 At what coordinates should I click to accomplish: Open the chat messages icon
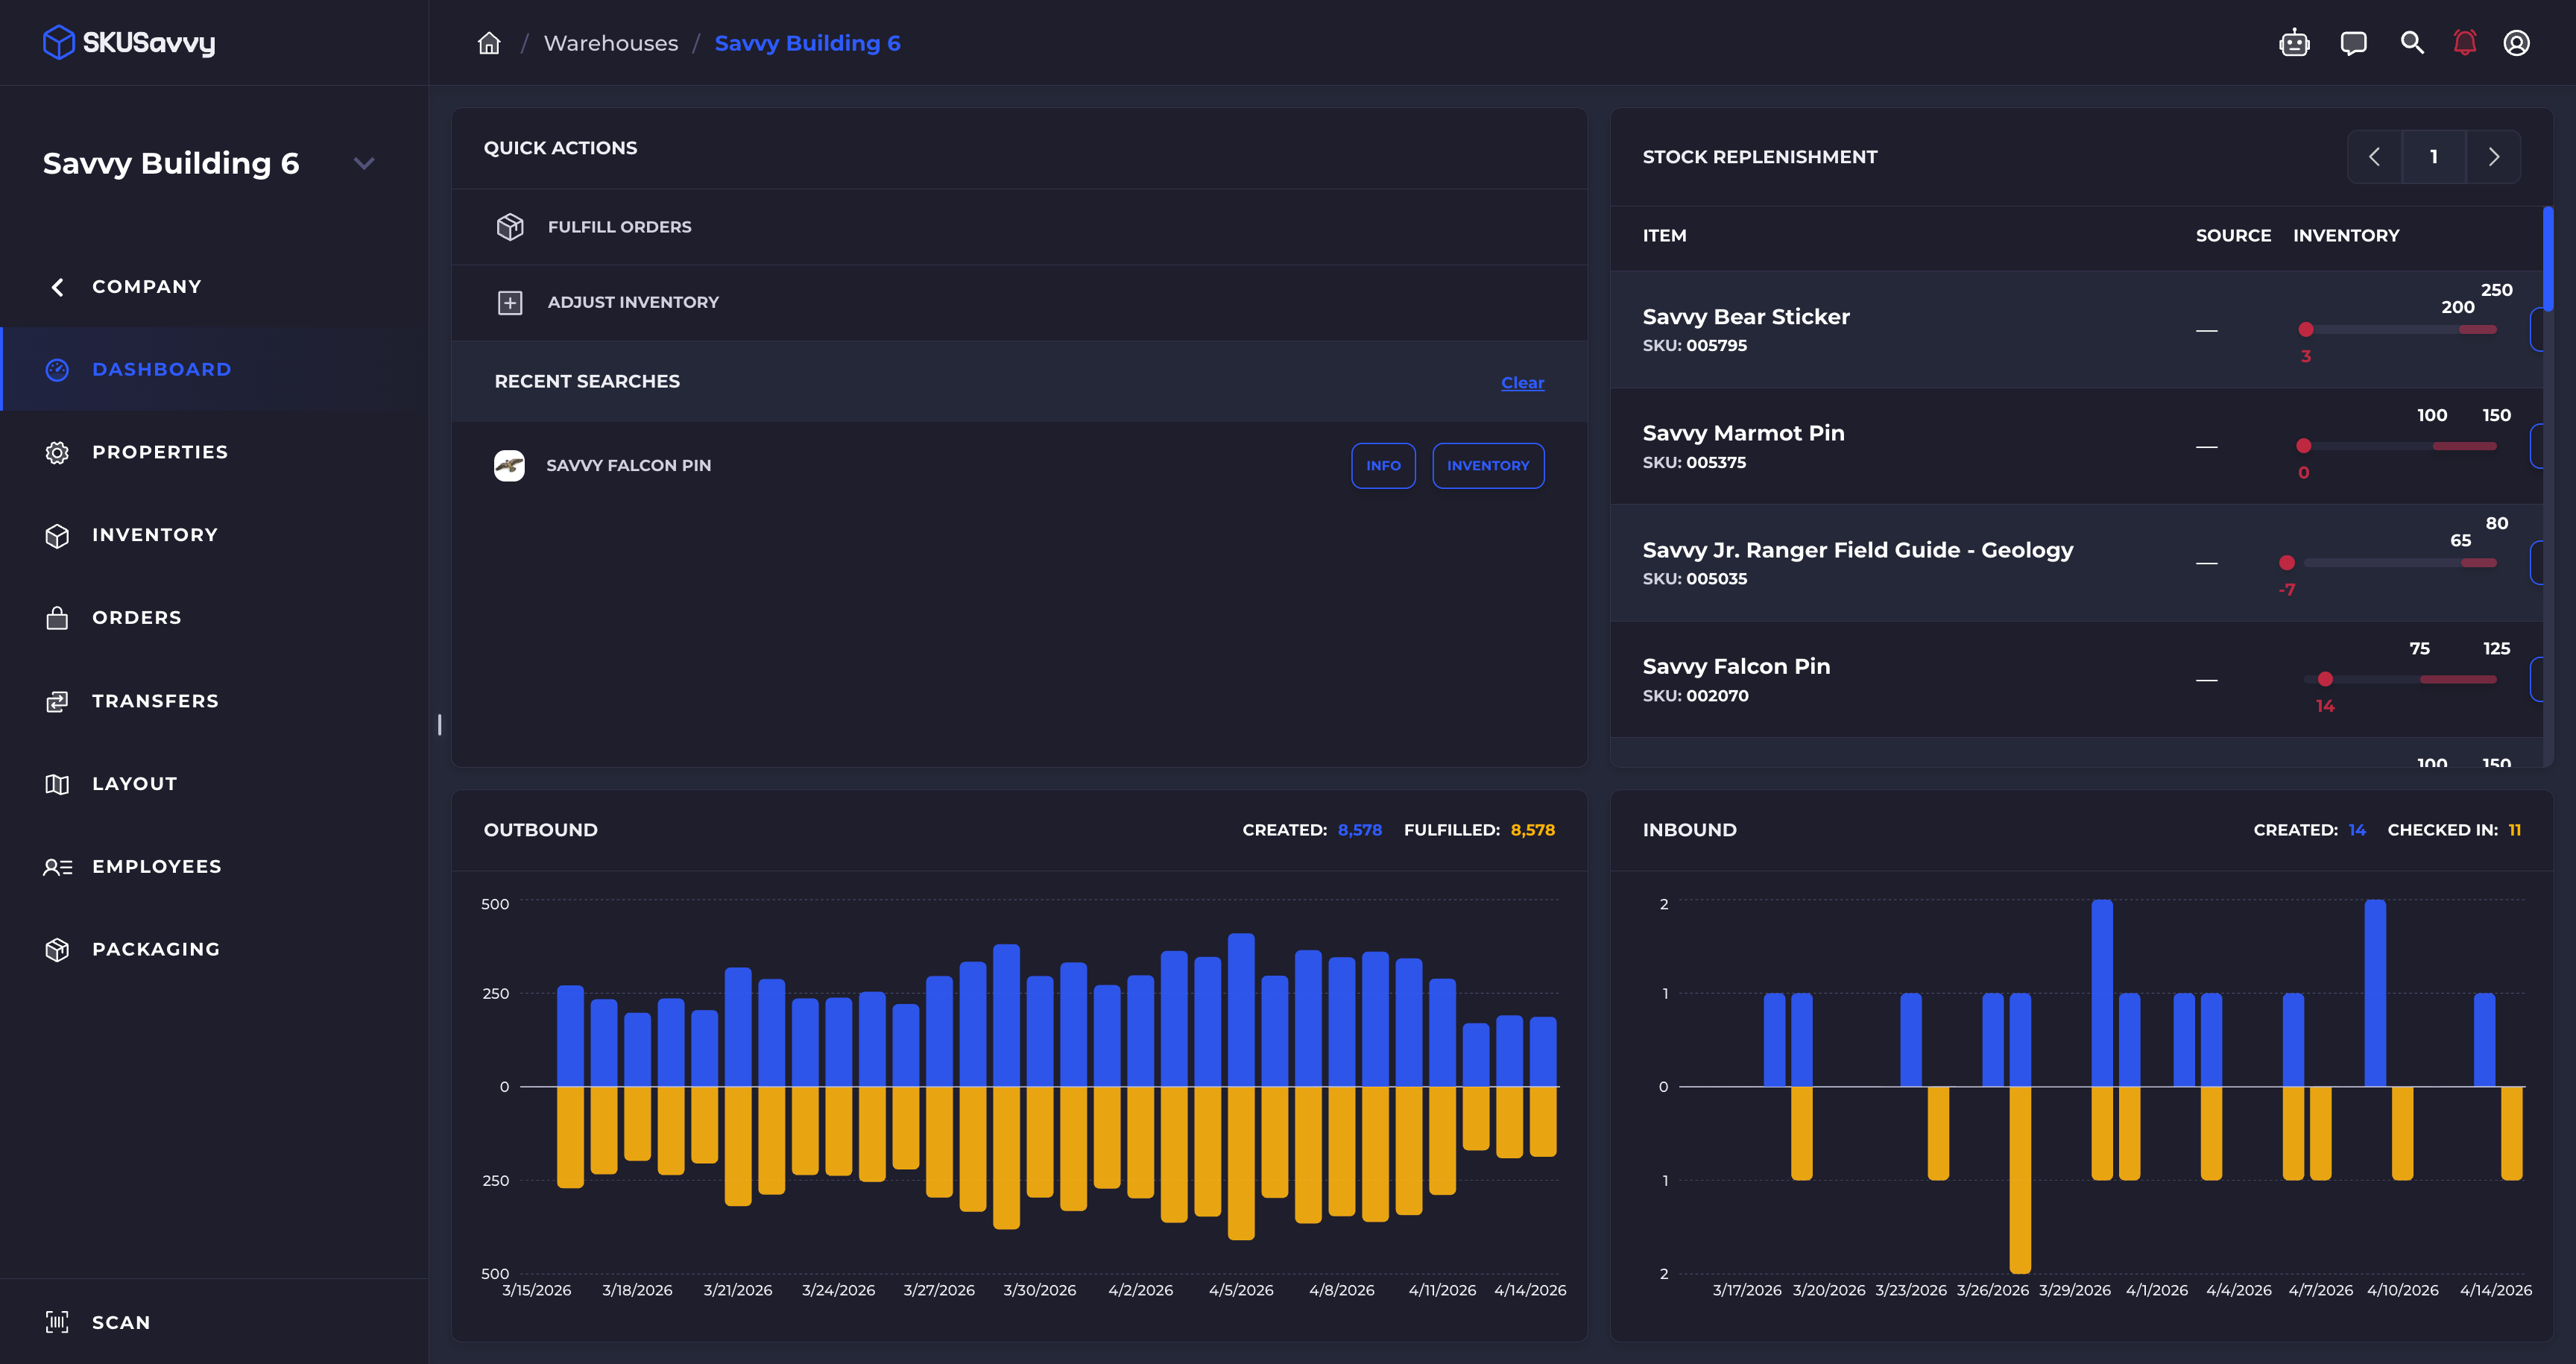click(x=2353, y=43)
